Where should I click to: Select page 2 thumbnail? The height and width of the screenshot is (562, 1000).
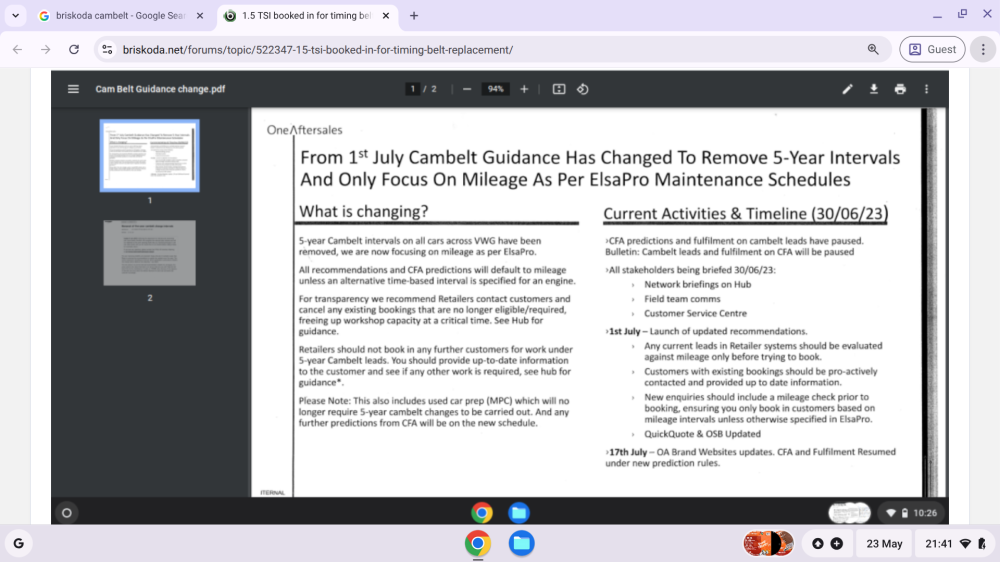(149, 253)
